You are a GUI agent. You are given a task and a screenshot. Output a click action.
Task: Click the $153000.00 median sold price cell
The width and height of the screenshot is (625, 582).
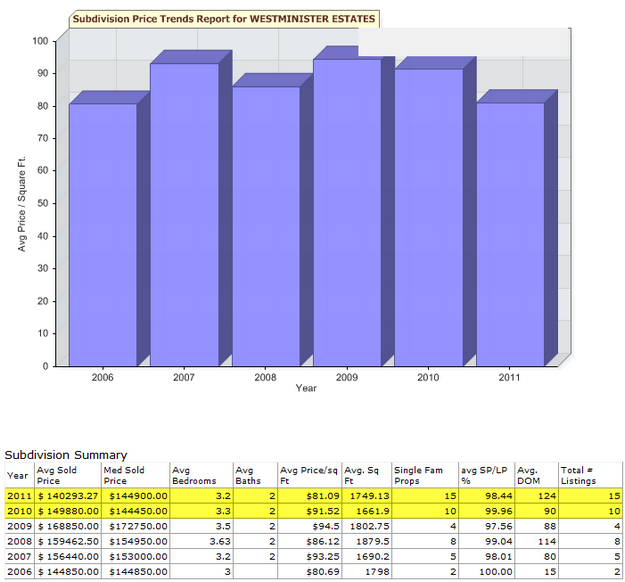click(x=136, y=556)
